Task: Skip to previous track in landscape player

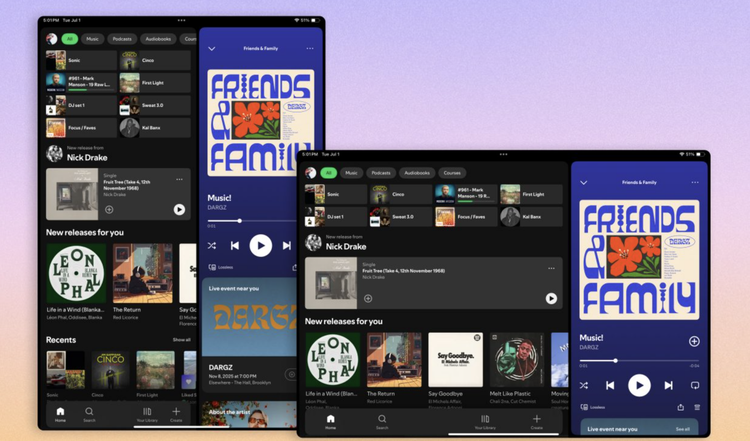Action: (610, 385)
